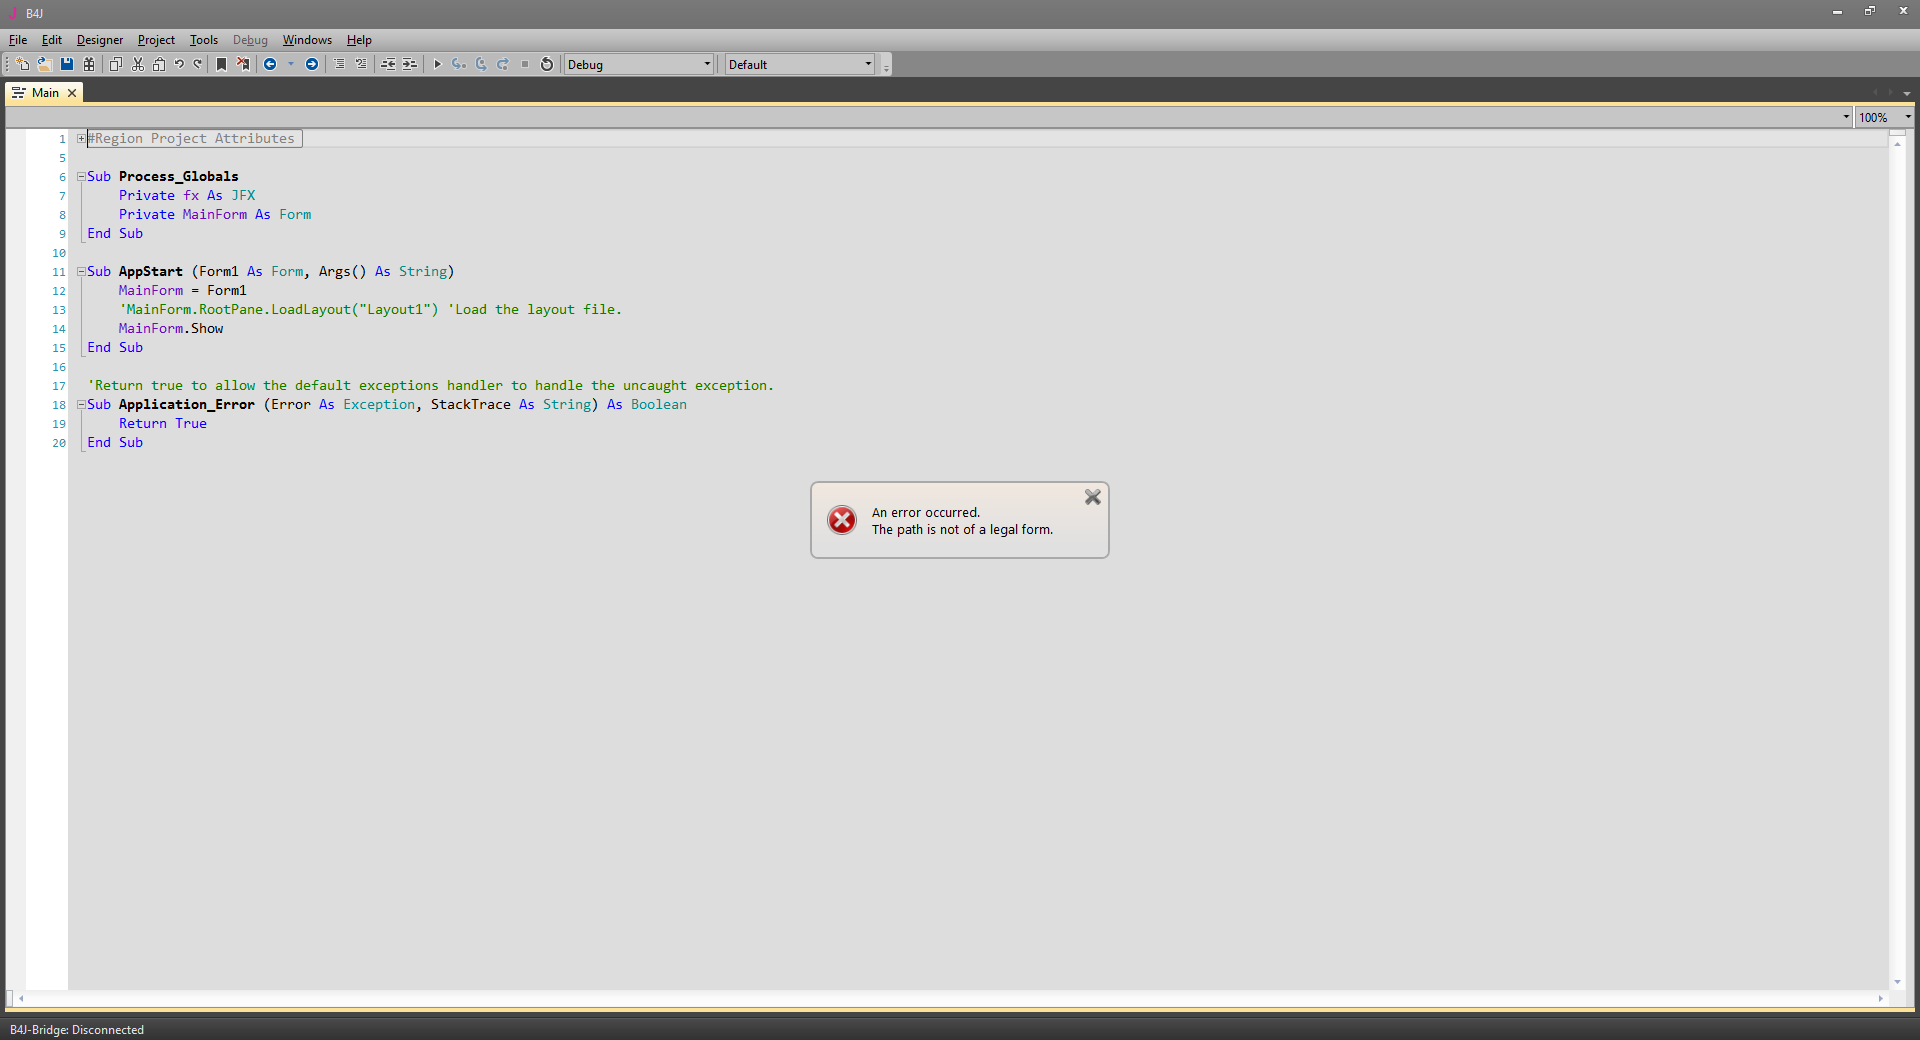Screen dimensions: 1920x1040
Task: Cut selection with the scissors icon
Action: click(x=138, y=64)
